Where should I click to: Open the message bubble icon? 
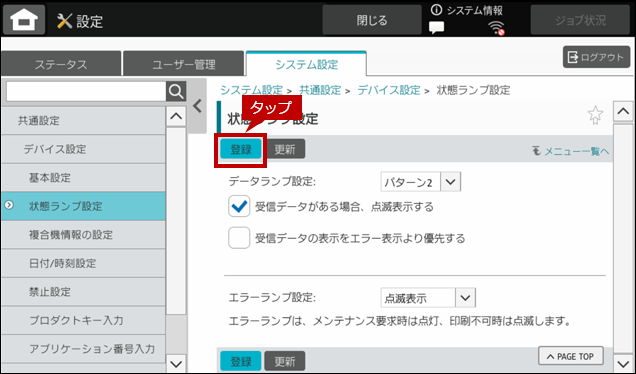pyautogui.click(x=436, y=28)
